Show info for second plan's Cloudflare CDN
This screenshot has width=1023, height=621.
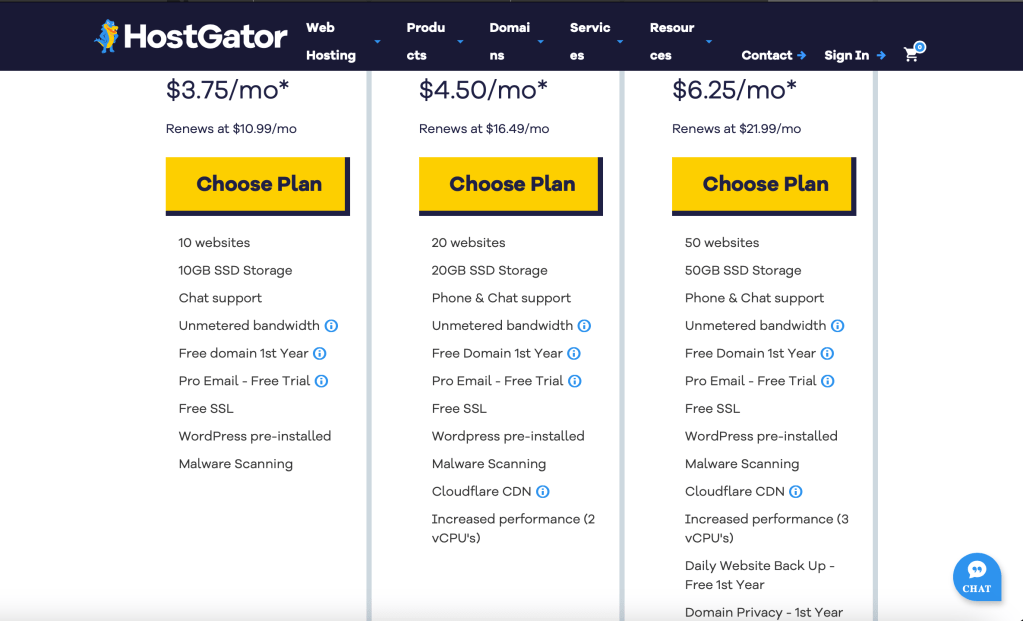543,492
